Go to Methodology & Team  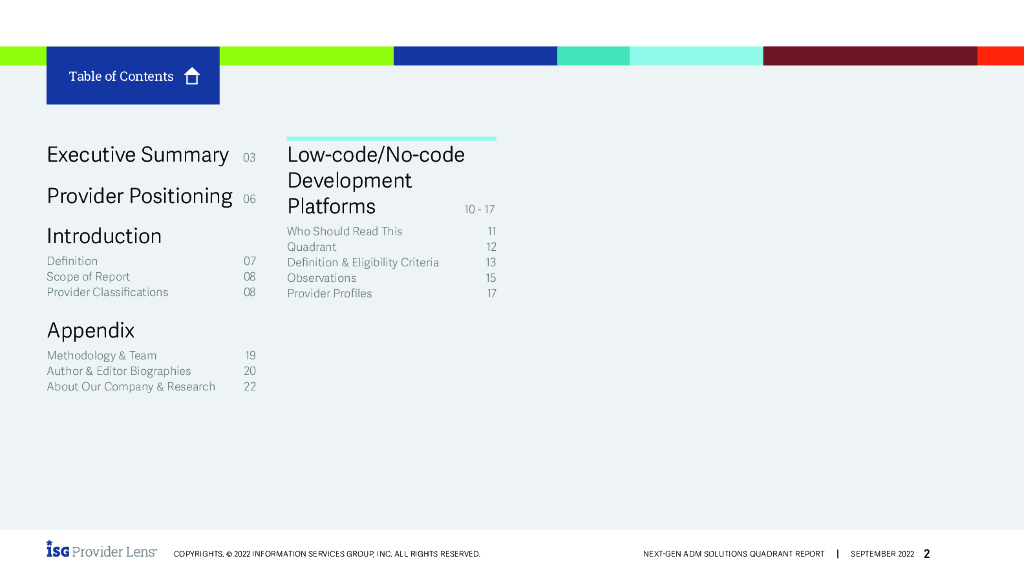coord(101,356)
